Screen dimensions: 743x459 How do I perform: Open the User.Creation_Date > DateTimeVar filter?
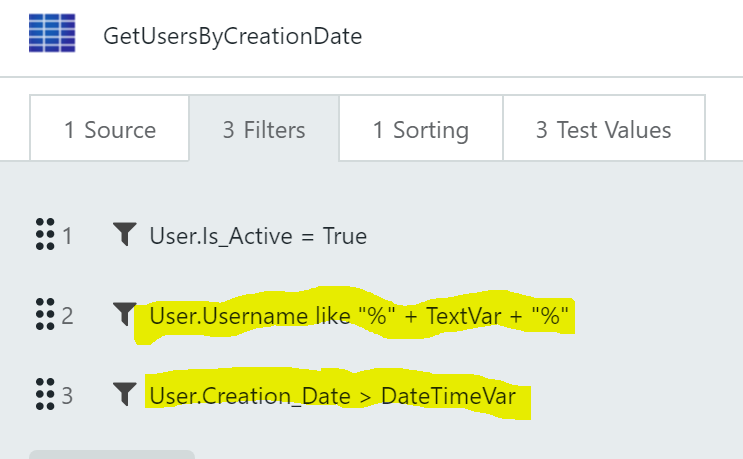(332, 397)
